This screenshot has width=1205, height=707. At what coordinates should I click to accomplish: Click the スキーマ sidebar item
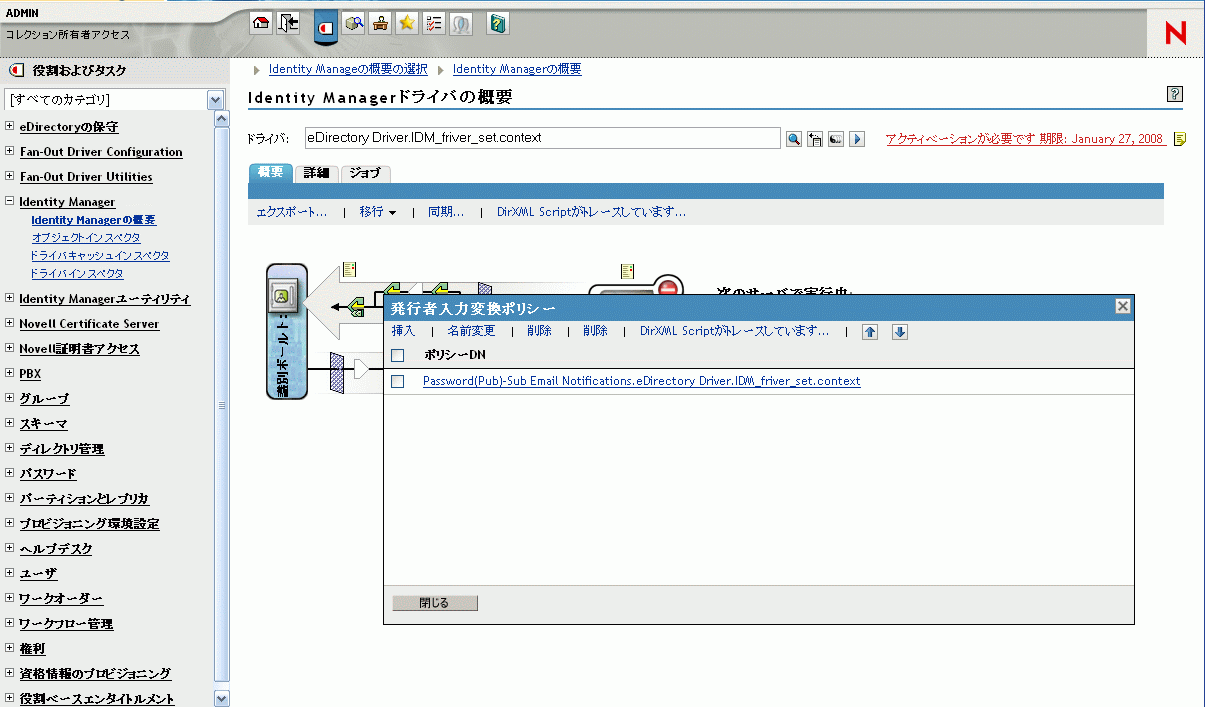[x=44, y=424]
